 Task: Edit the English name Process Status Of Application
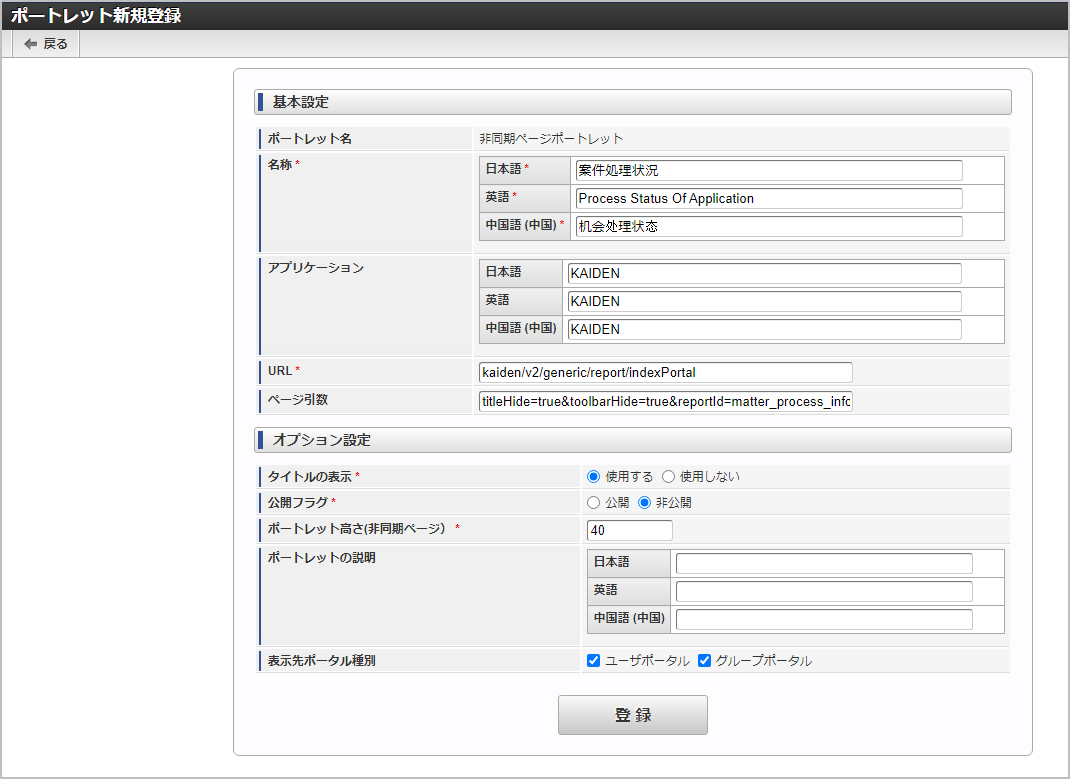pyautogui.click(x=768, y=199)
